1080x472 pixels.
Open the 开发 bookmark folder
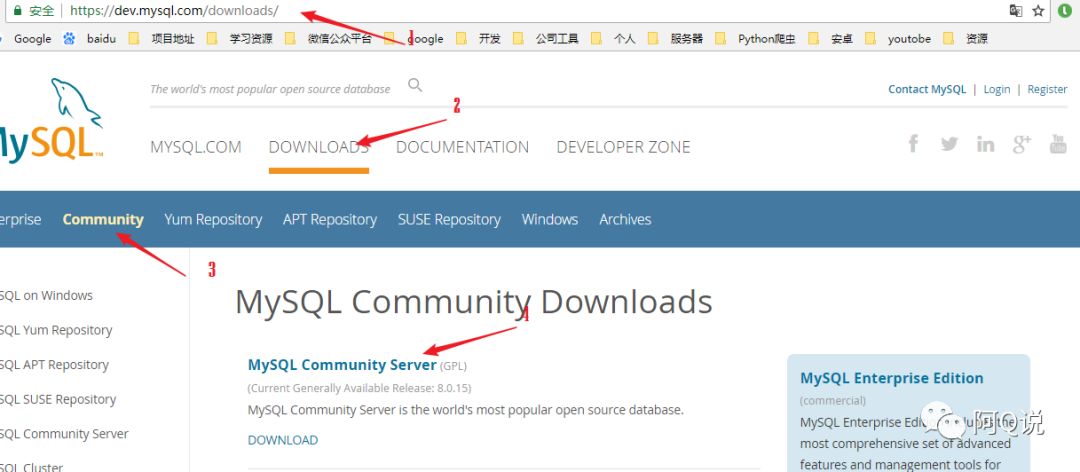[x=478, y=39]
